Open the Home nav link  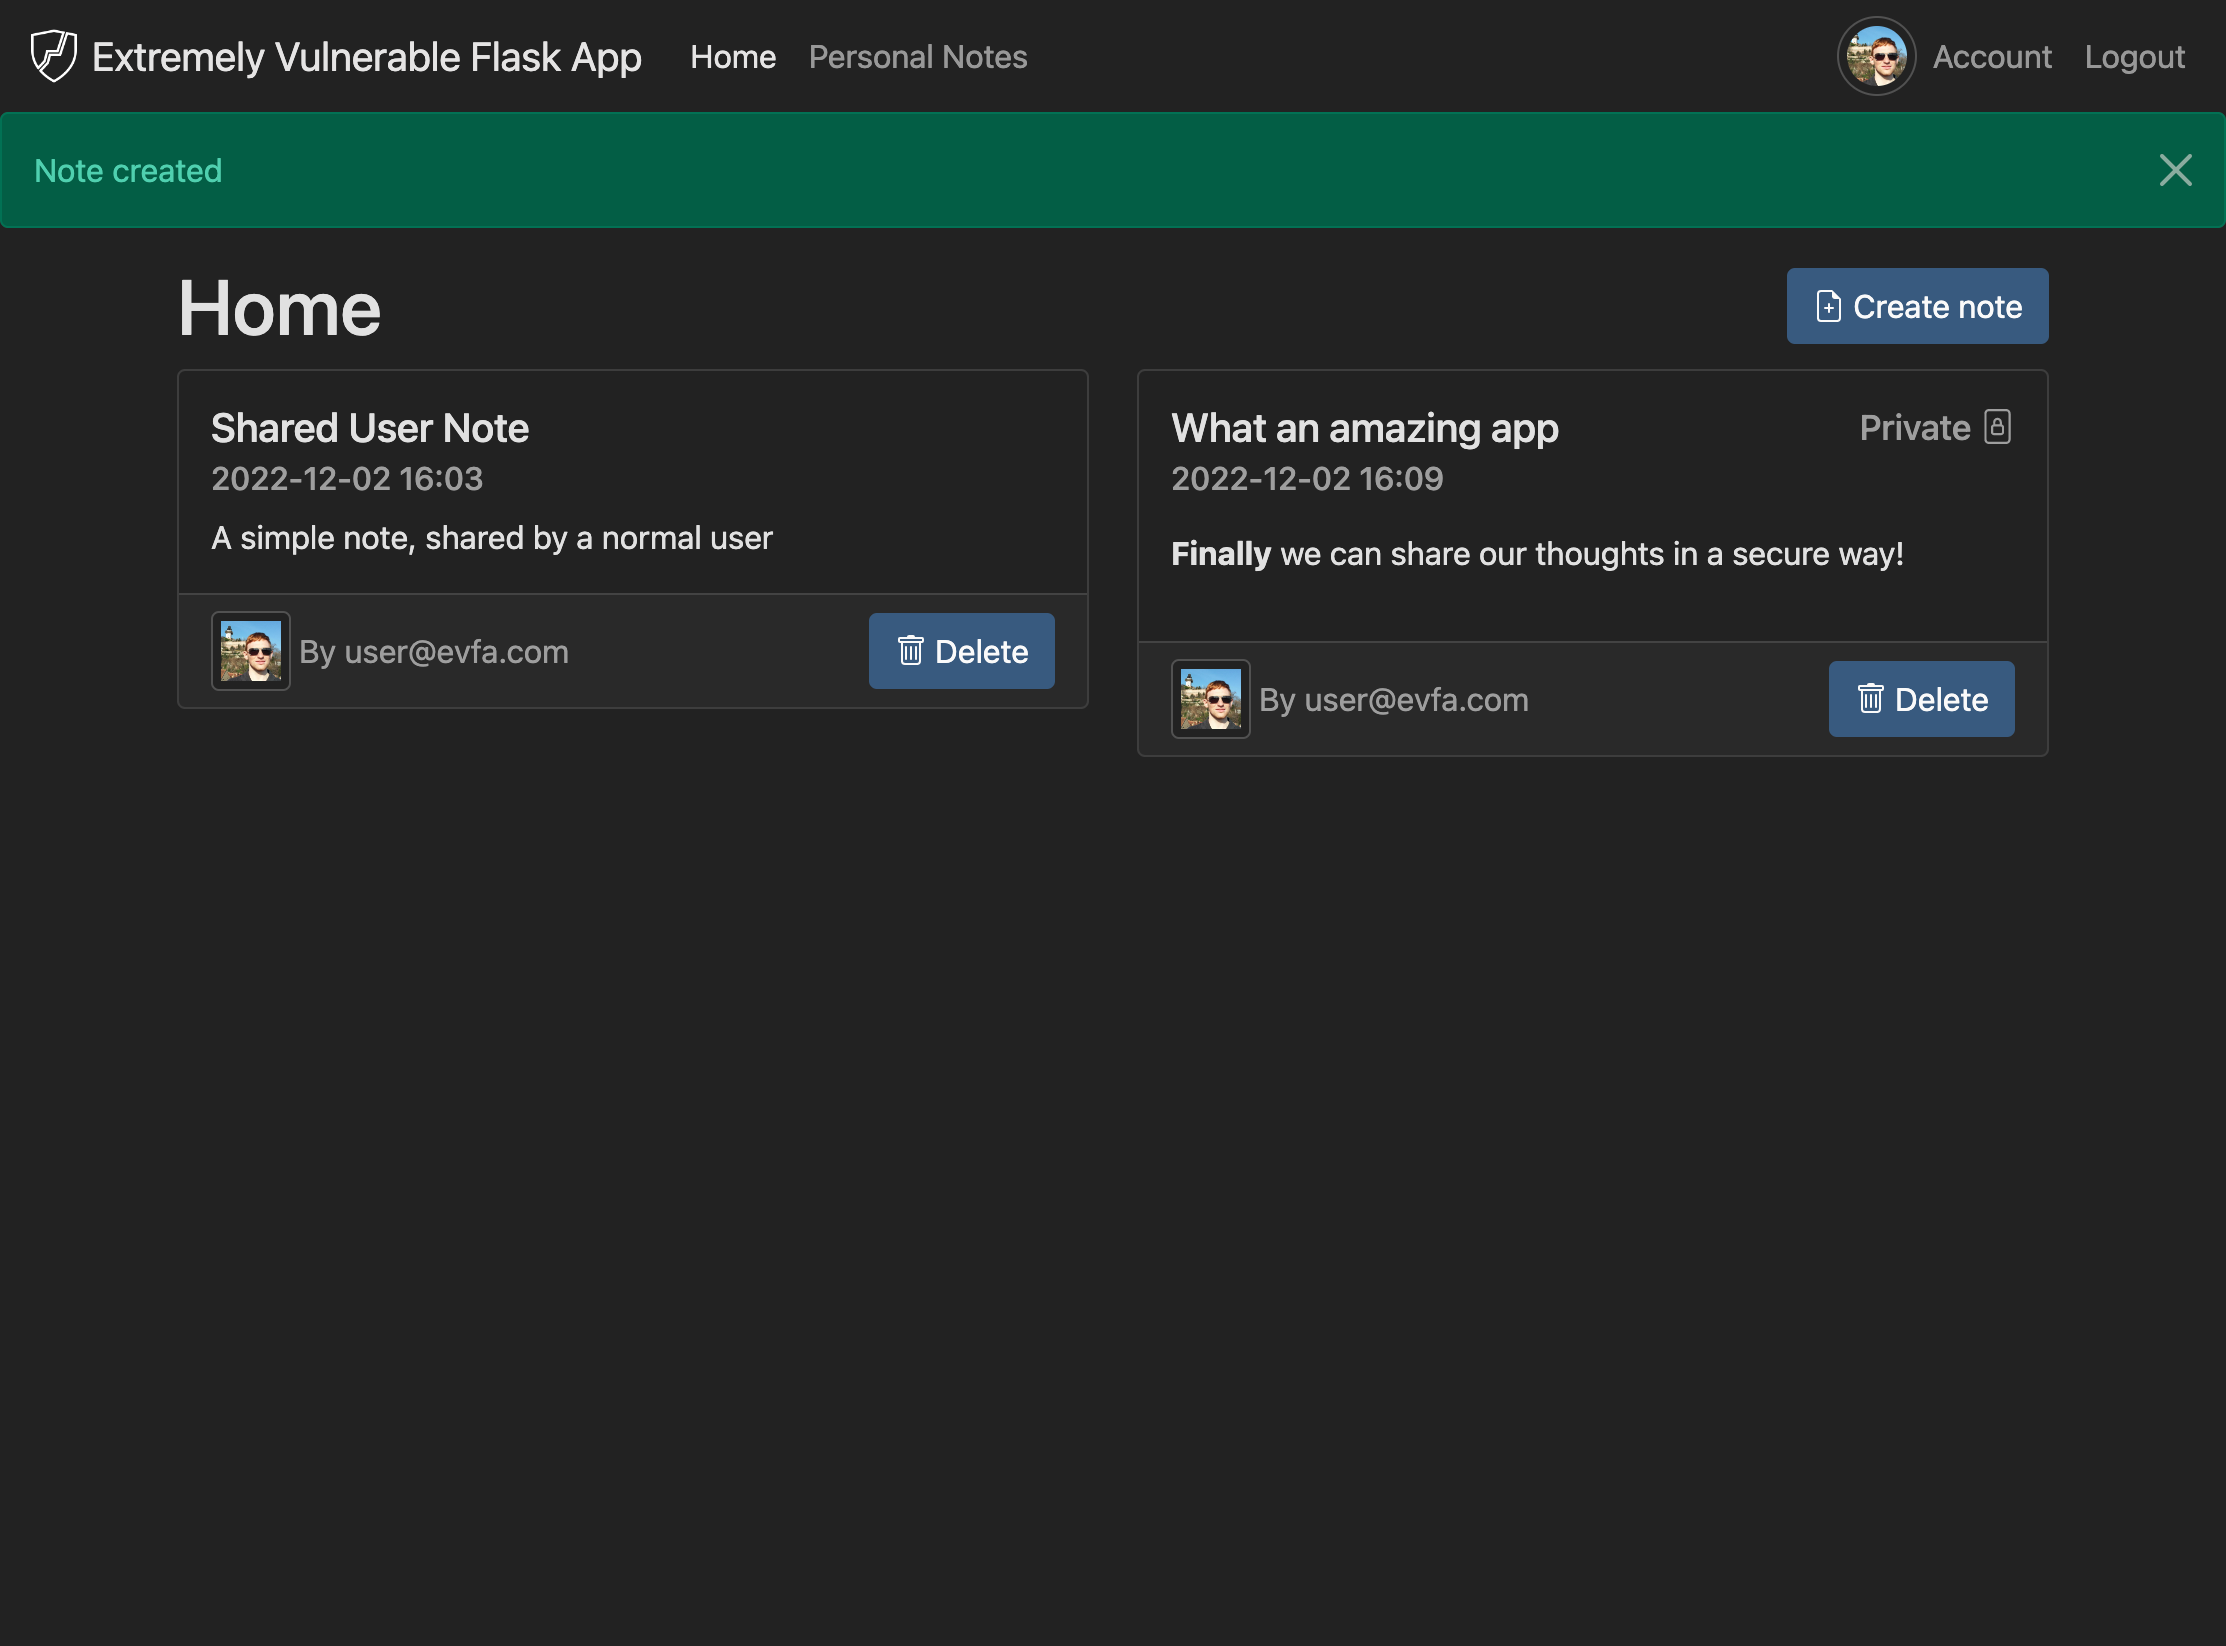click(x=733, y=57)
